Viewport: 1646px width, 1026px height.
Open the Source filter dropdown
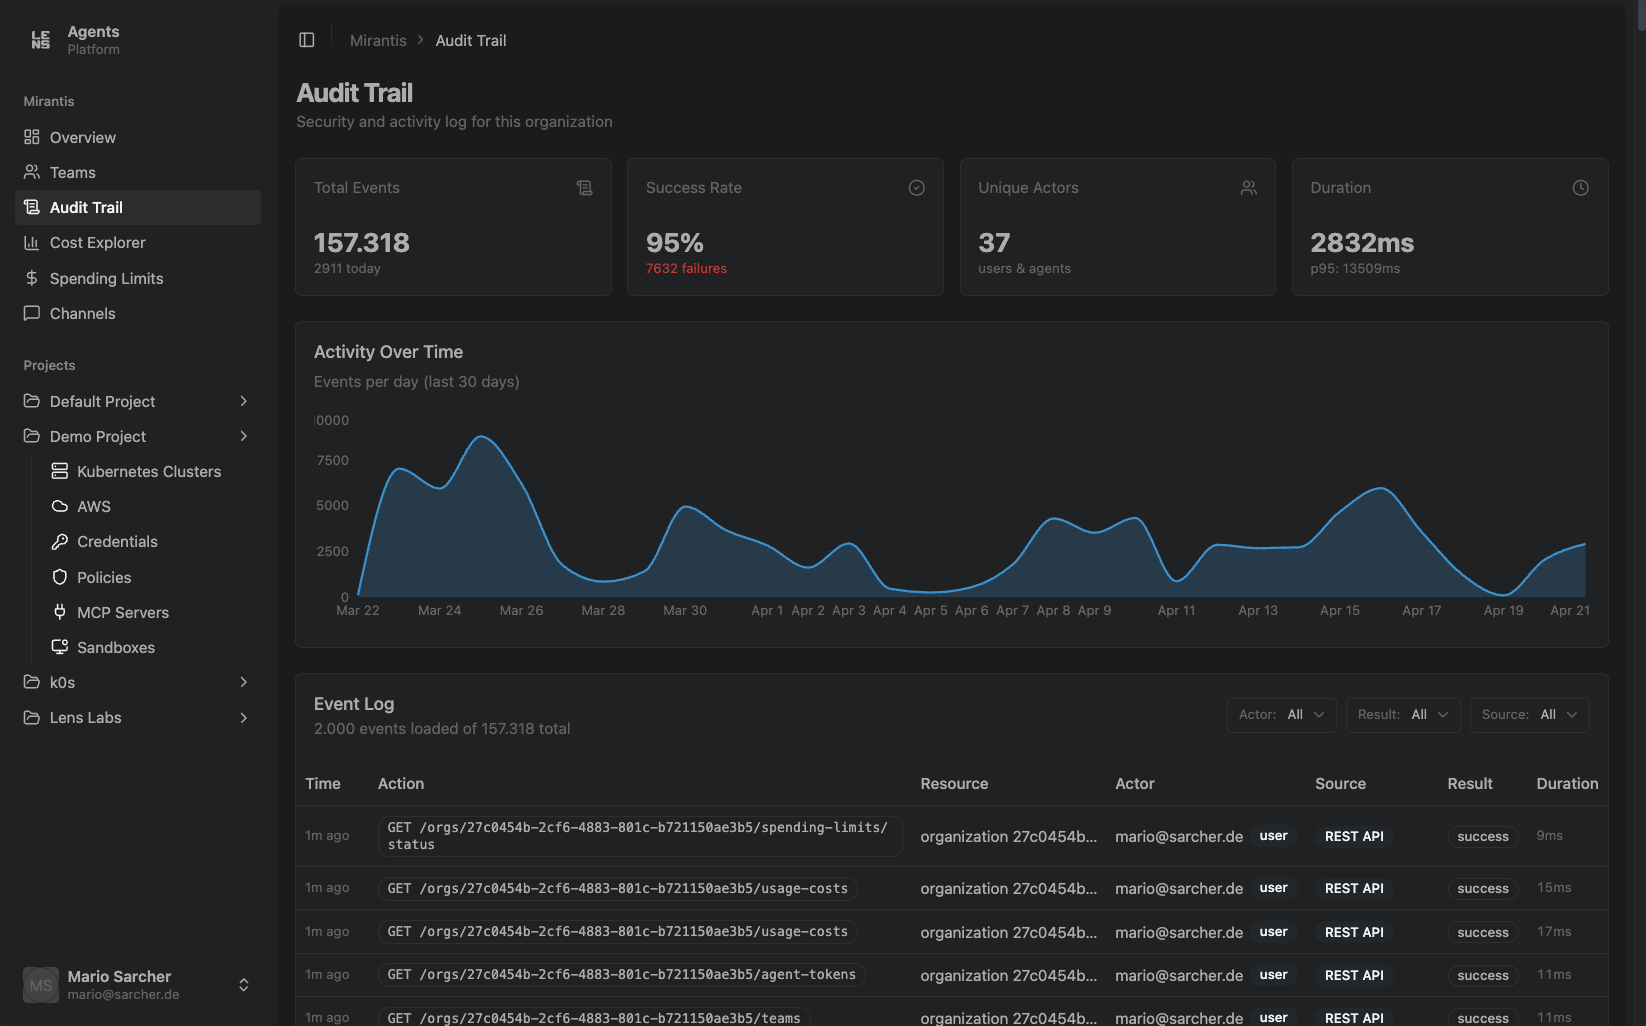click(x=1529, y=714)
